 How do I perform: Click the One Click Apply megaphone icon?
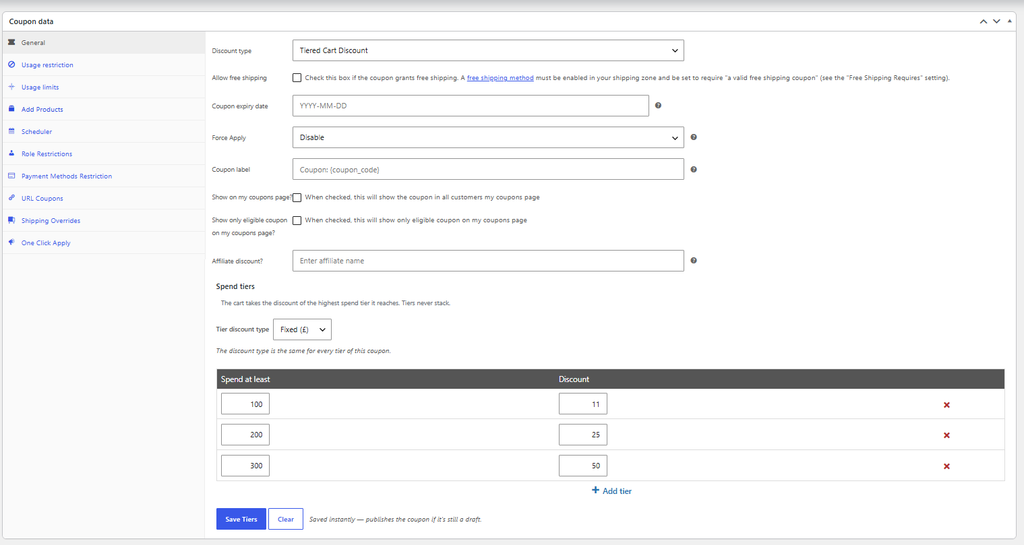pos(11,242)
